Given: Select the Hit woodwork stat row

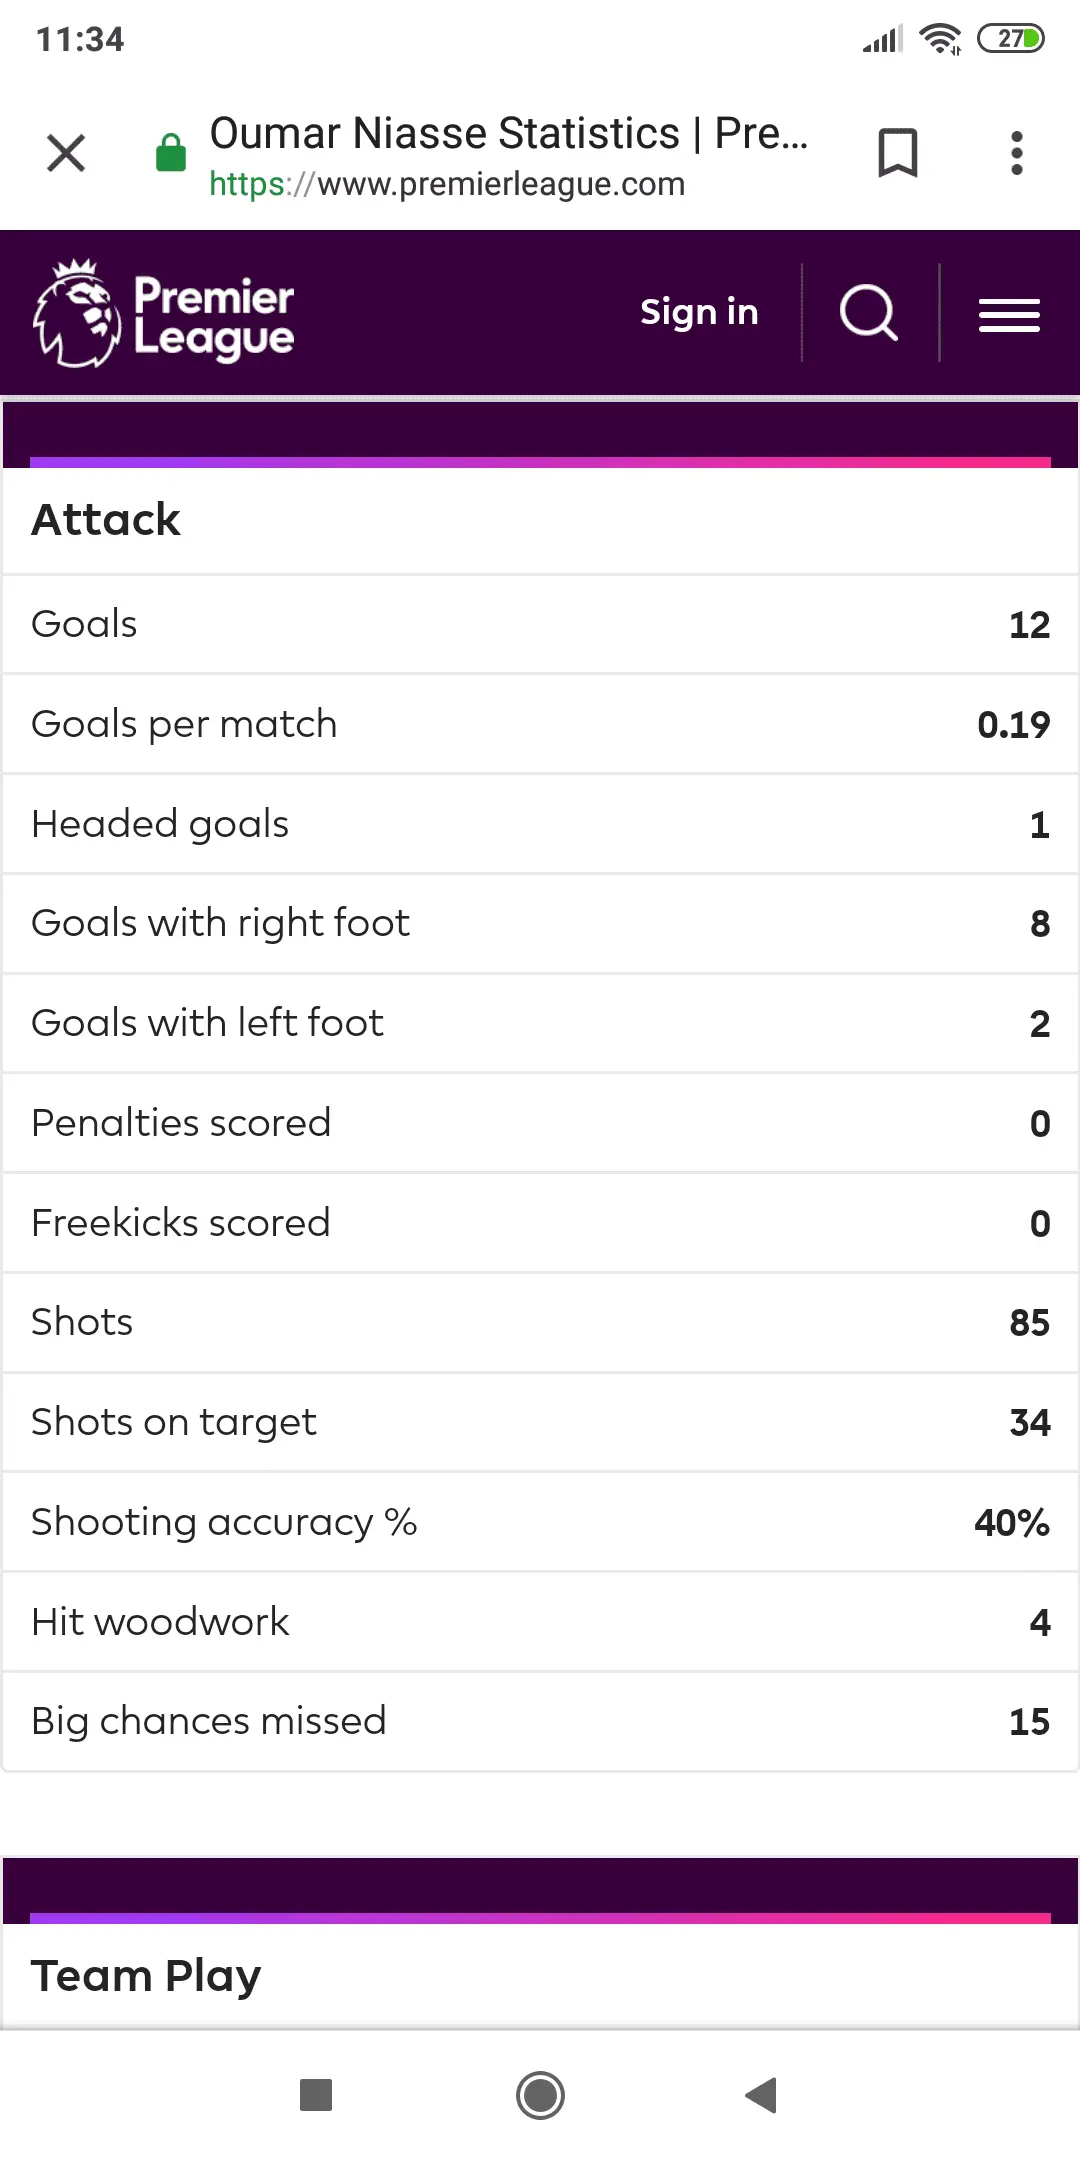Looking at the screenshot, I should pyautogui.click(x=540, y=1622).
